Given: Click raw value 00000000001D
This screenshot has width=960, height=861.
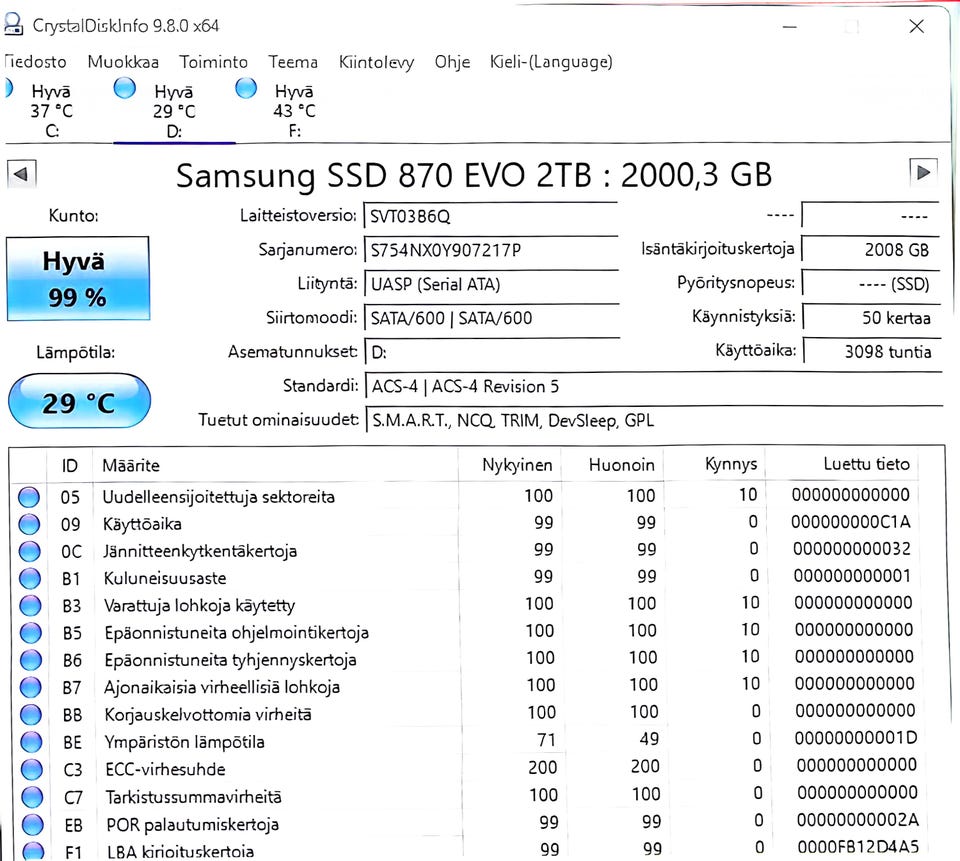Looking at the screenshot, I should point(857,738).
